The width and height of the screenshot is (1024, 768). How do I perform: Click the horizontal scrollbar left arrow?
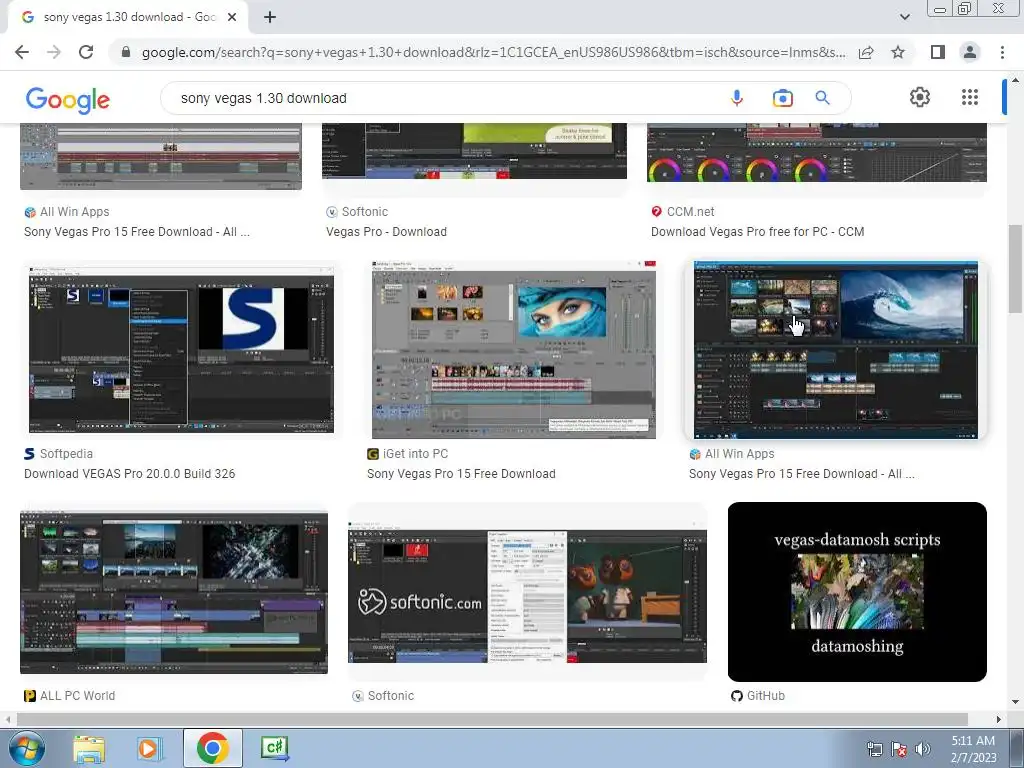(x=8, y=720)
